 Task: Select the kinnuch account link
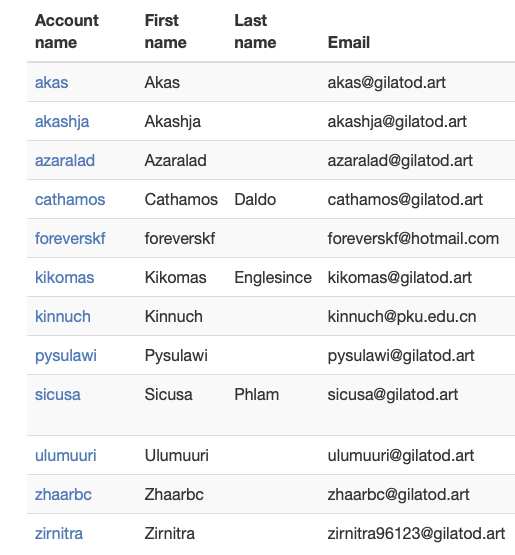pos(63,316)
